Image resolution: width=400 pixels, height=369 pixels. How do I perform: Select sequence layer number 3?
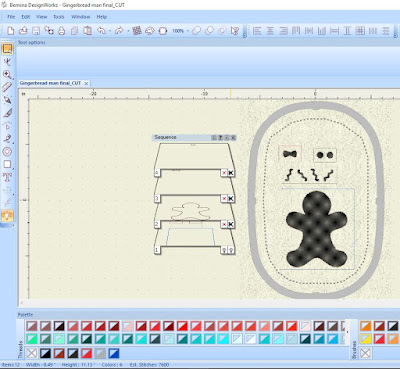click(x=157, y=199)
